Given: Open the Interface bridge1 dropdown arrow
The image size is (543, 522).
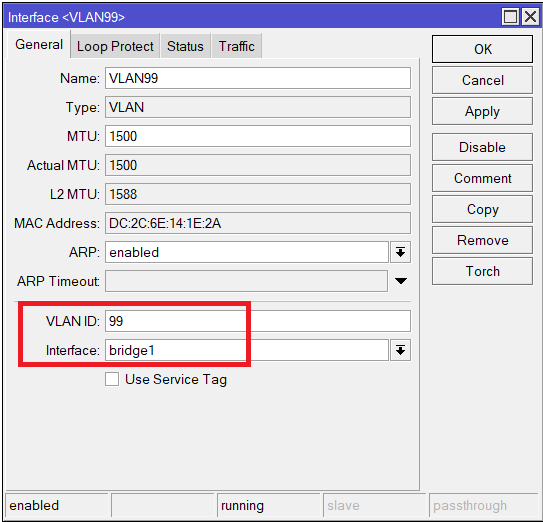Looking at the screenshot, I should pyautogui.click(x=401, y=350).
